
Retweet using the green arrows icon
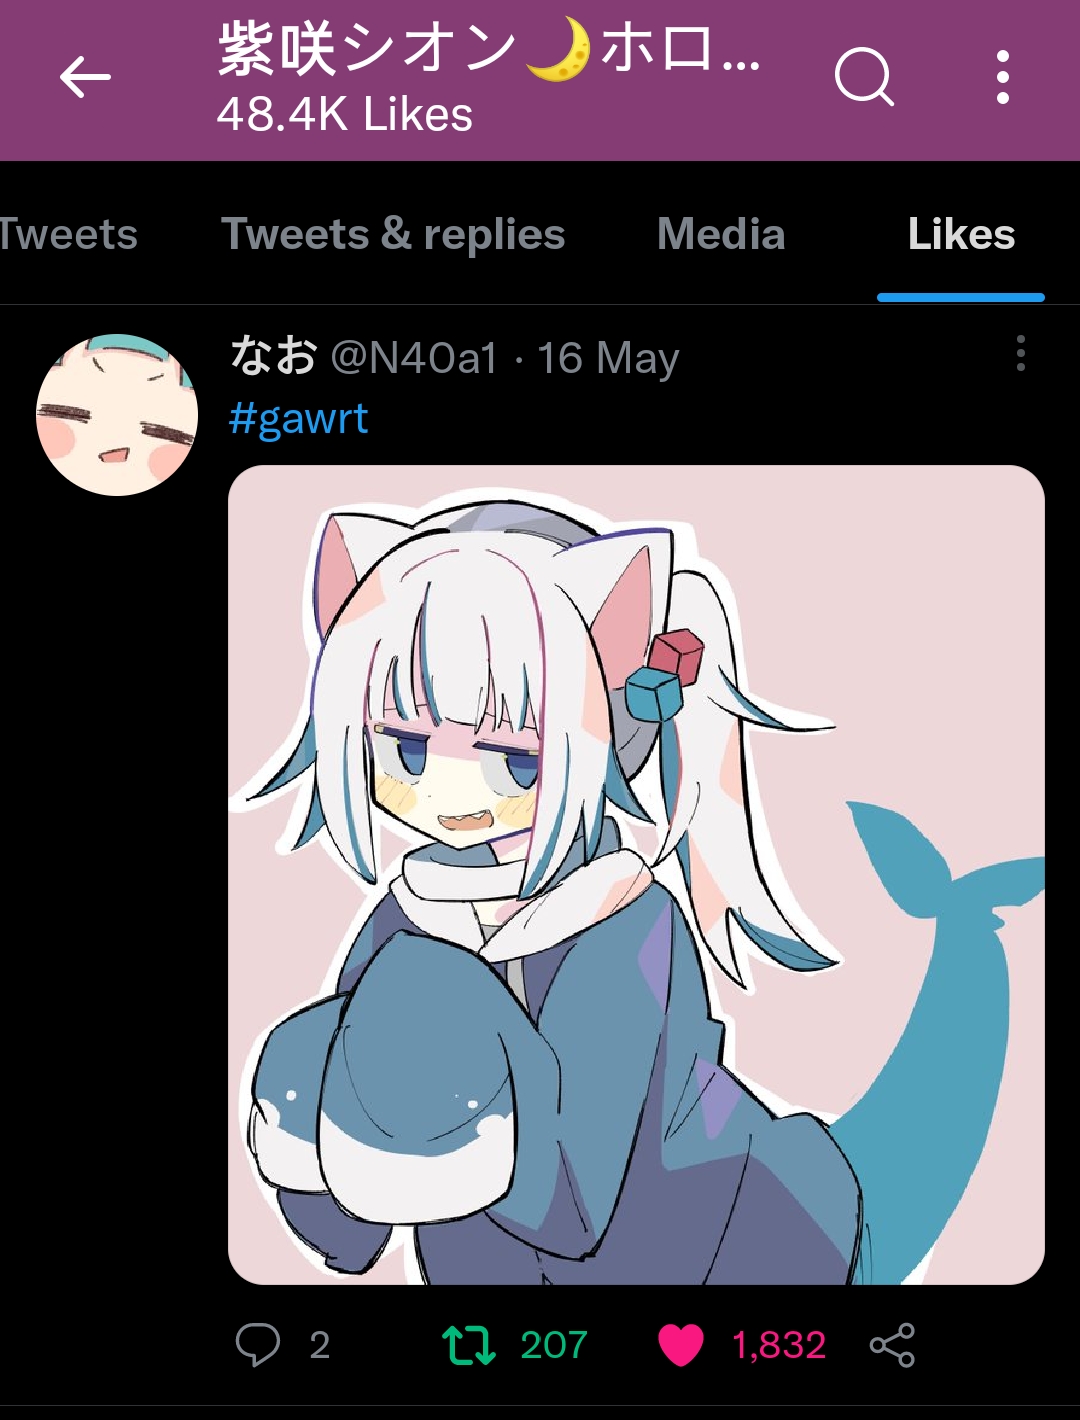[469, 1344]
